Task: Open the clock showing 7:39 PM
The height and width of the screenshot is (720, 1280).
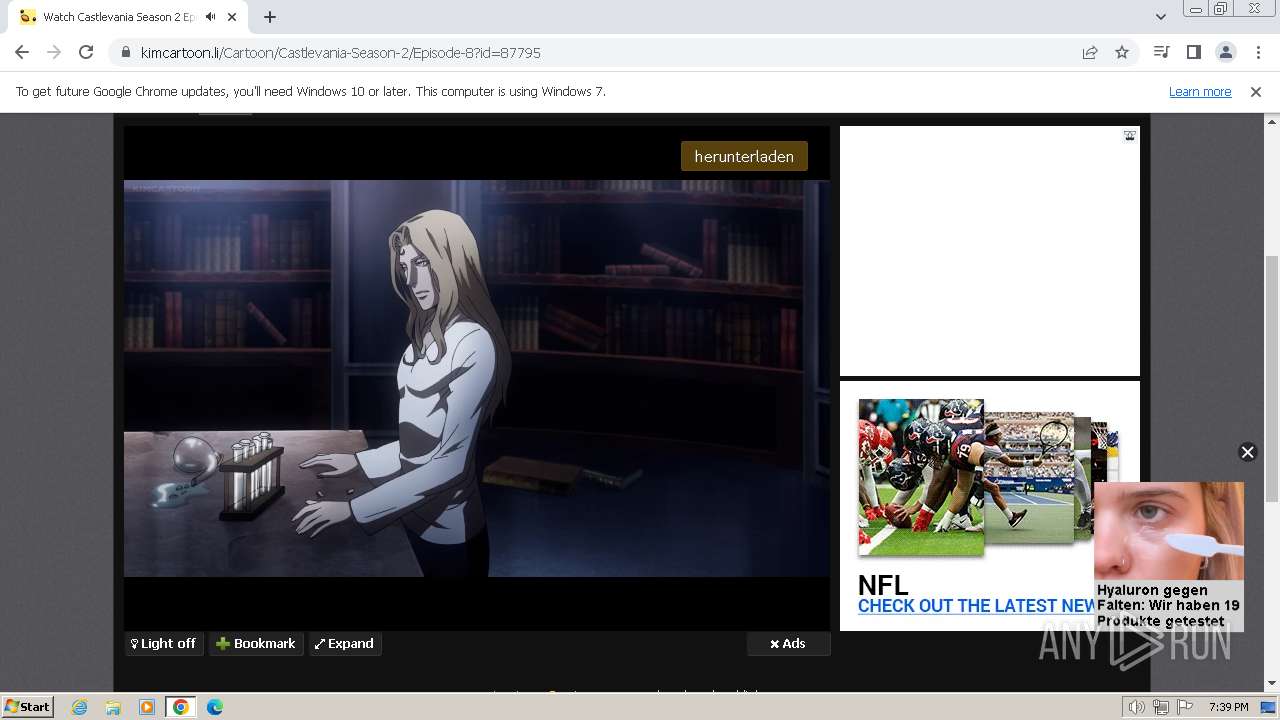Action: pos(1228,707)
